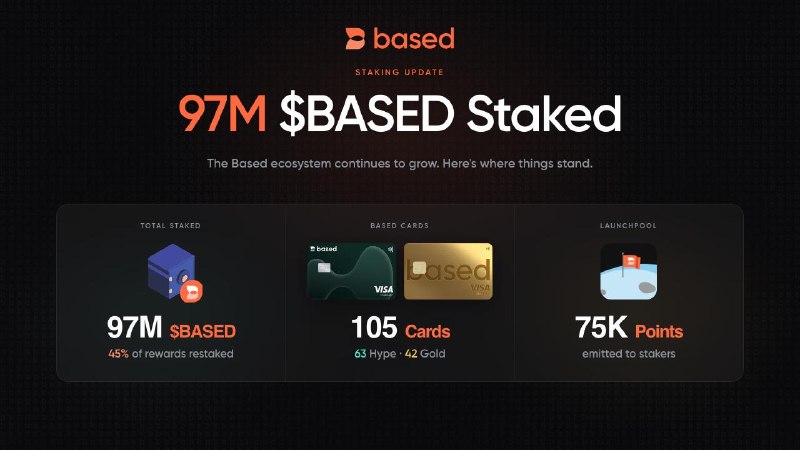Click the 63 Hype · 42 Gold text
The height and width of the screenshot is (450, 800).
pyautogui.click(x=400, y=354)
